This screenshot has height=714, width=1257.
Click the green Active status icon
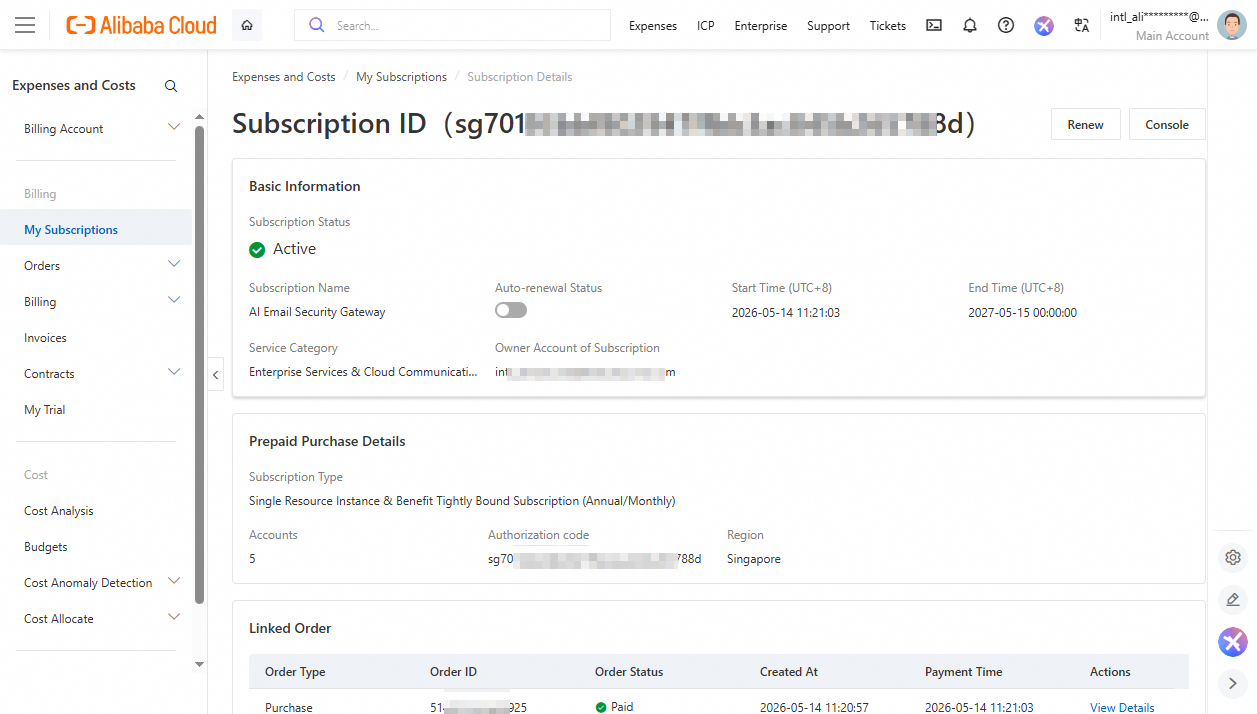click(x=257, y=250)
